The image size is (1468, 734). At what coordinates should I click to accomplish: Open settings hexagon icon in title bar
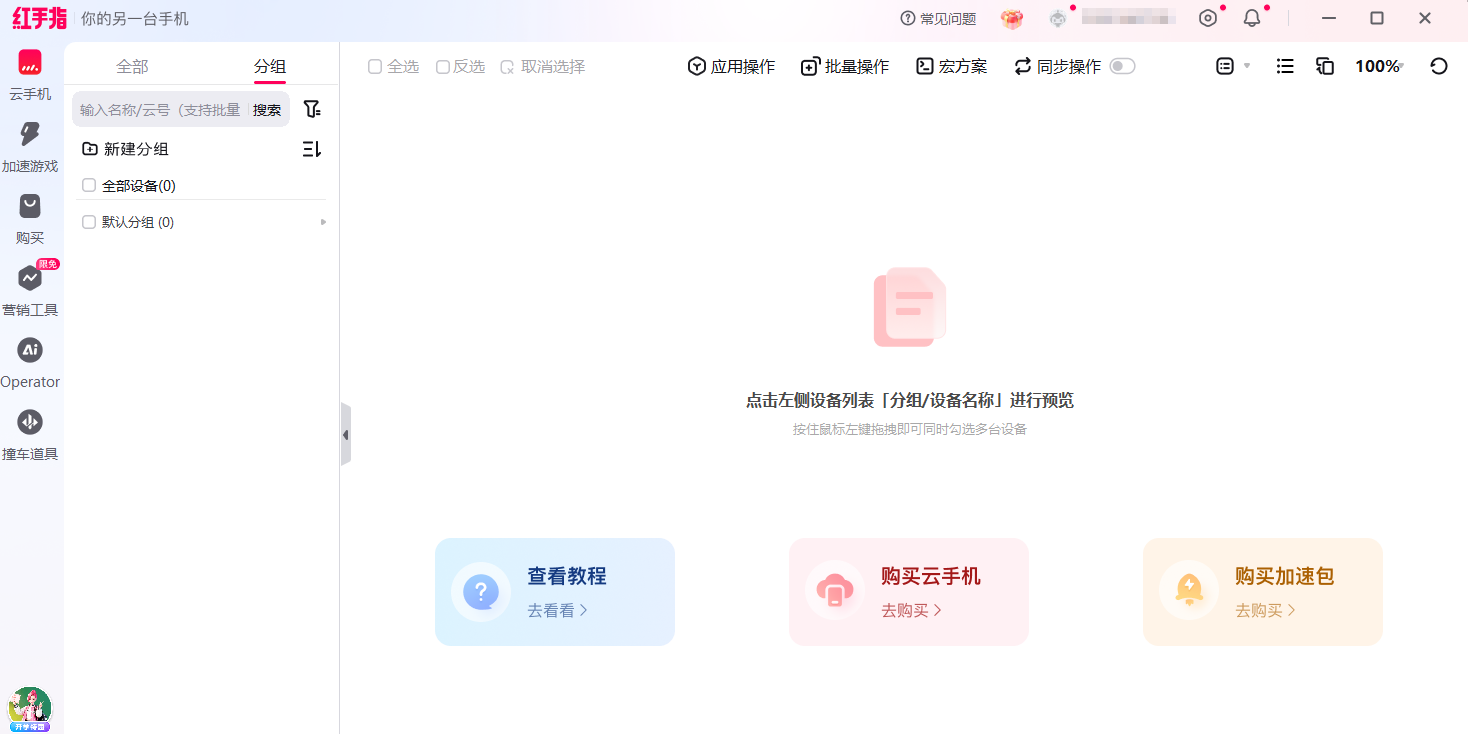[1208, 18]
